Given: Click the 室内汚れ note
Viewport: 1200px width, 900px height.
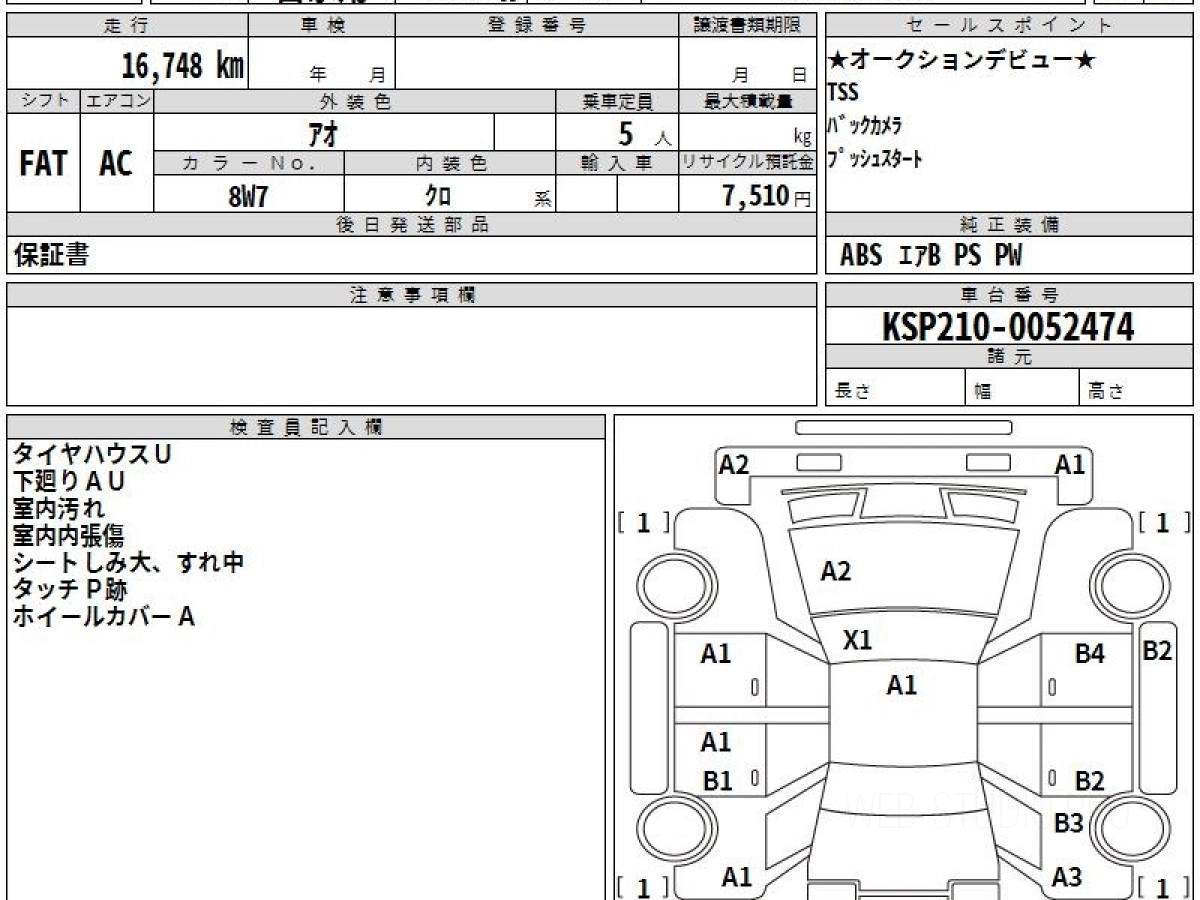Looking at the screenshot, I should (x=59, y=508).
